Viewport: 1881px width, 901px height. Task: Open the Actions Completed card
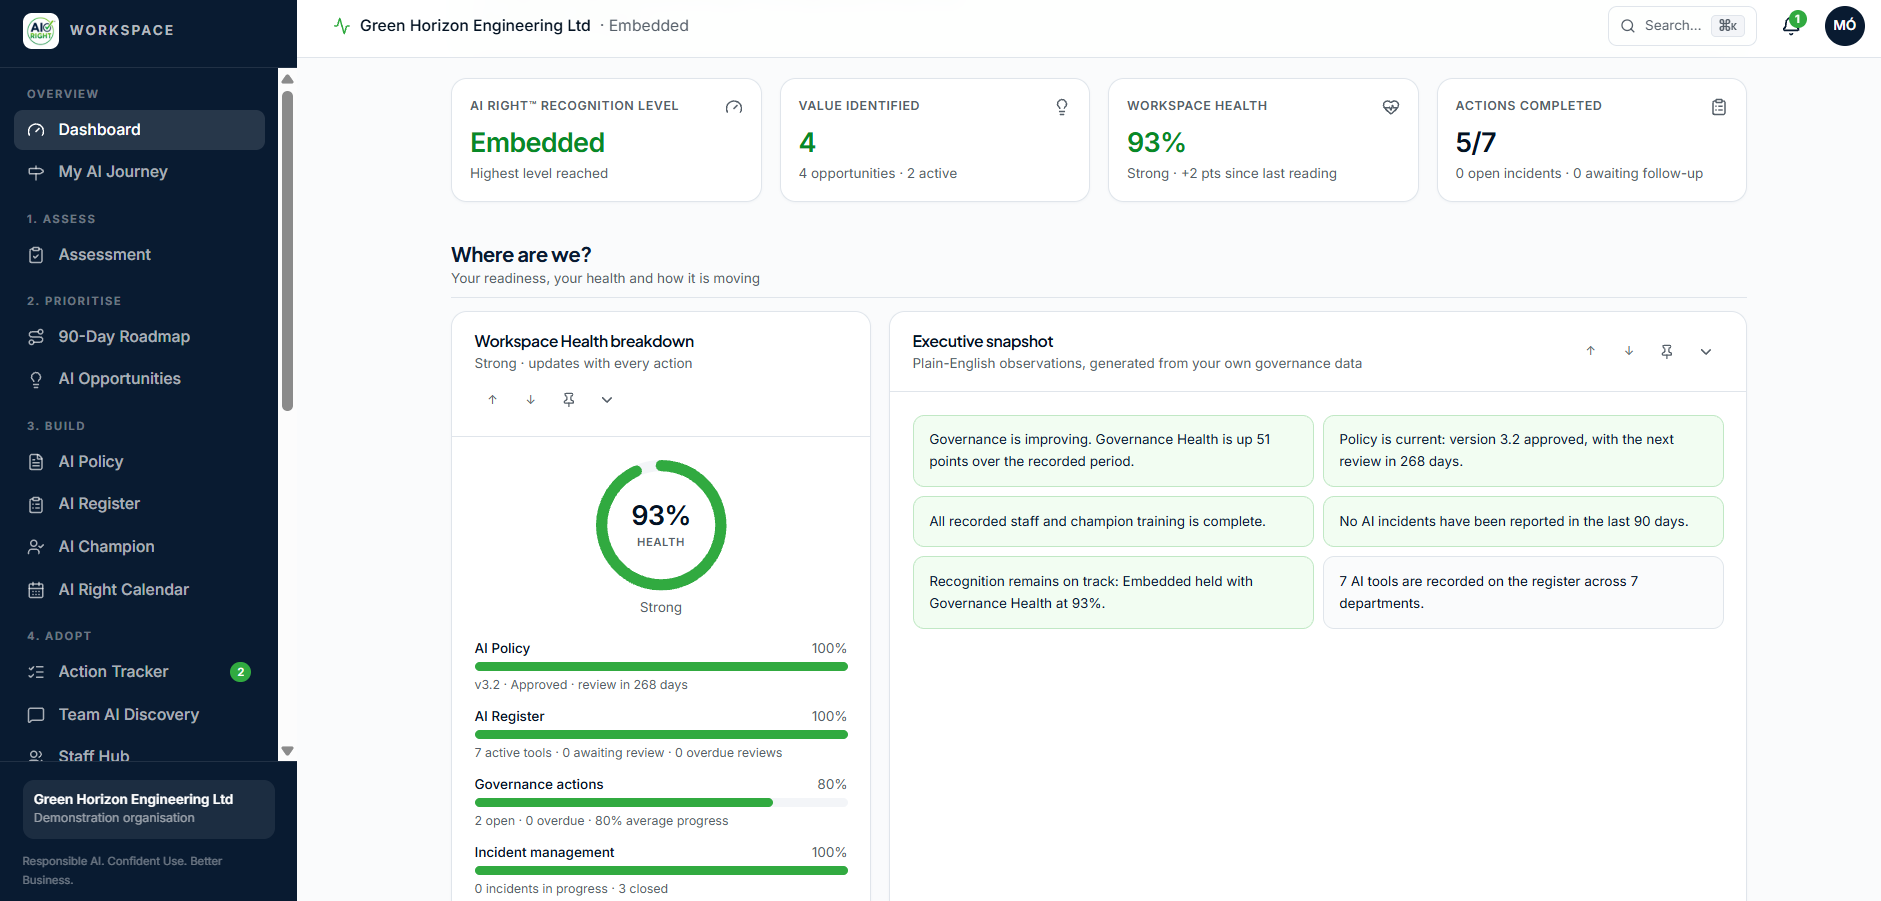click(1591, 140)
